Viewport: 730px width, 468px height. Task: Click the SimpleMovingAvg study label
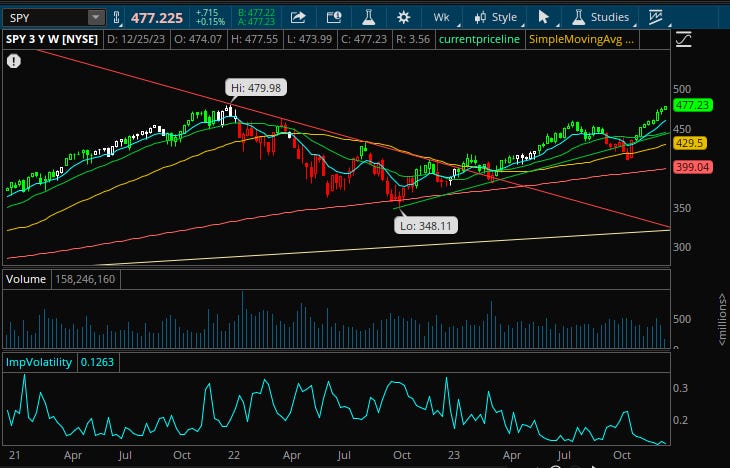point(581,39)
